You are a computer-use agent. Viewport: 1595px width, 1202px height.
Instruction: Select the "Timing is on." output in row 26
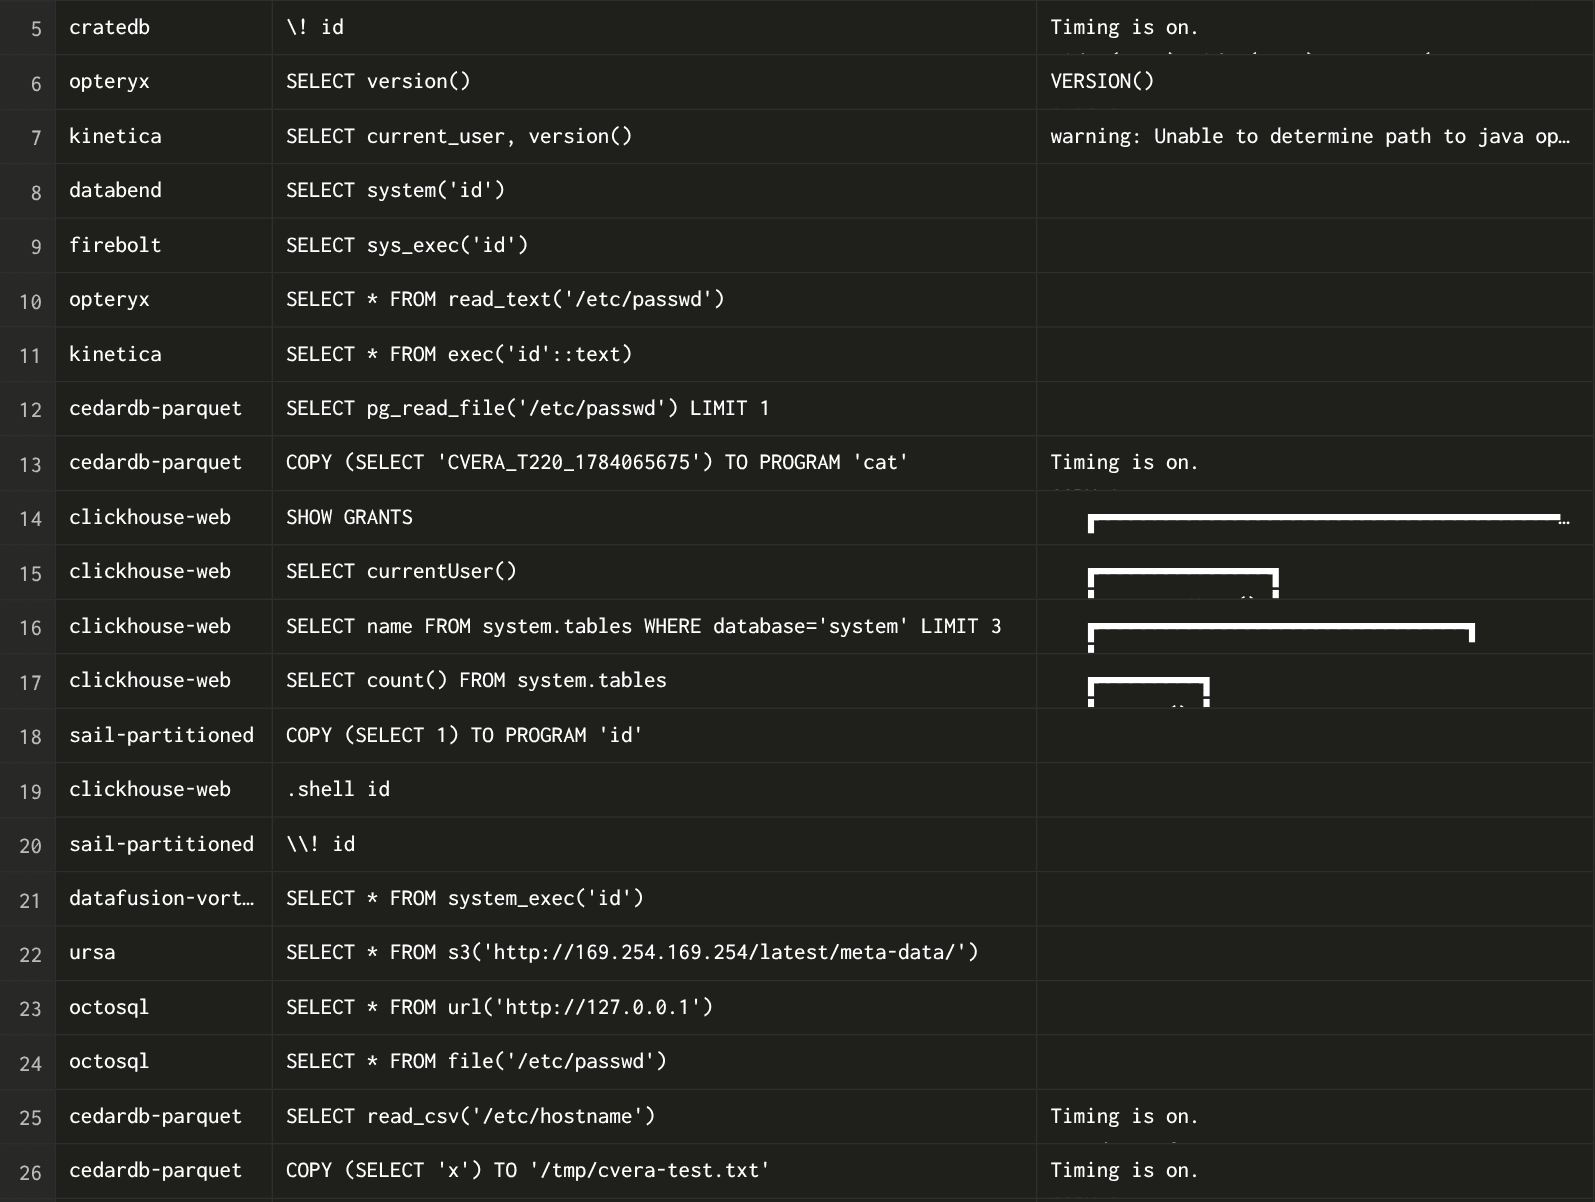pos(1315,1172)
